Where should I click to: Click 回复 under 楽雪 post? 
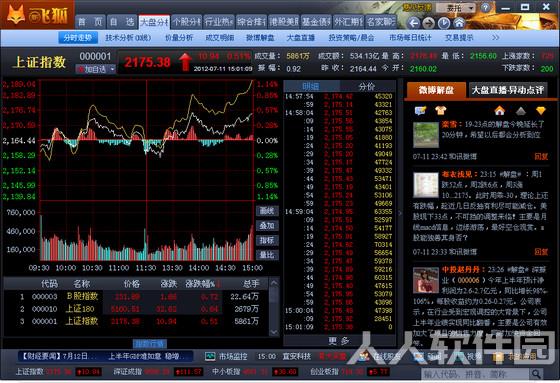[541, 156]
